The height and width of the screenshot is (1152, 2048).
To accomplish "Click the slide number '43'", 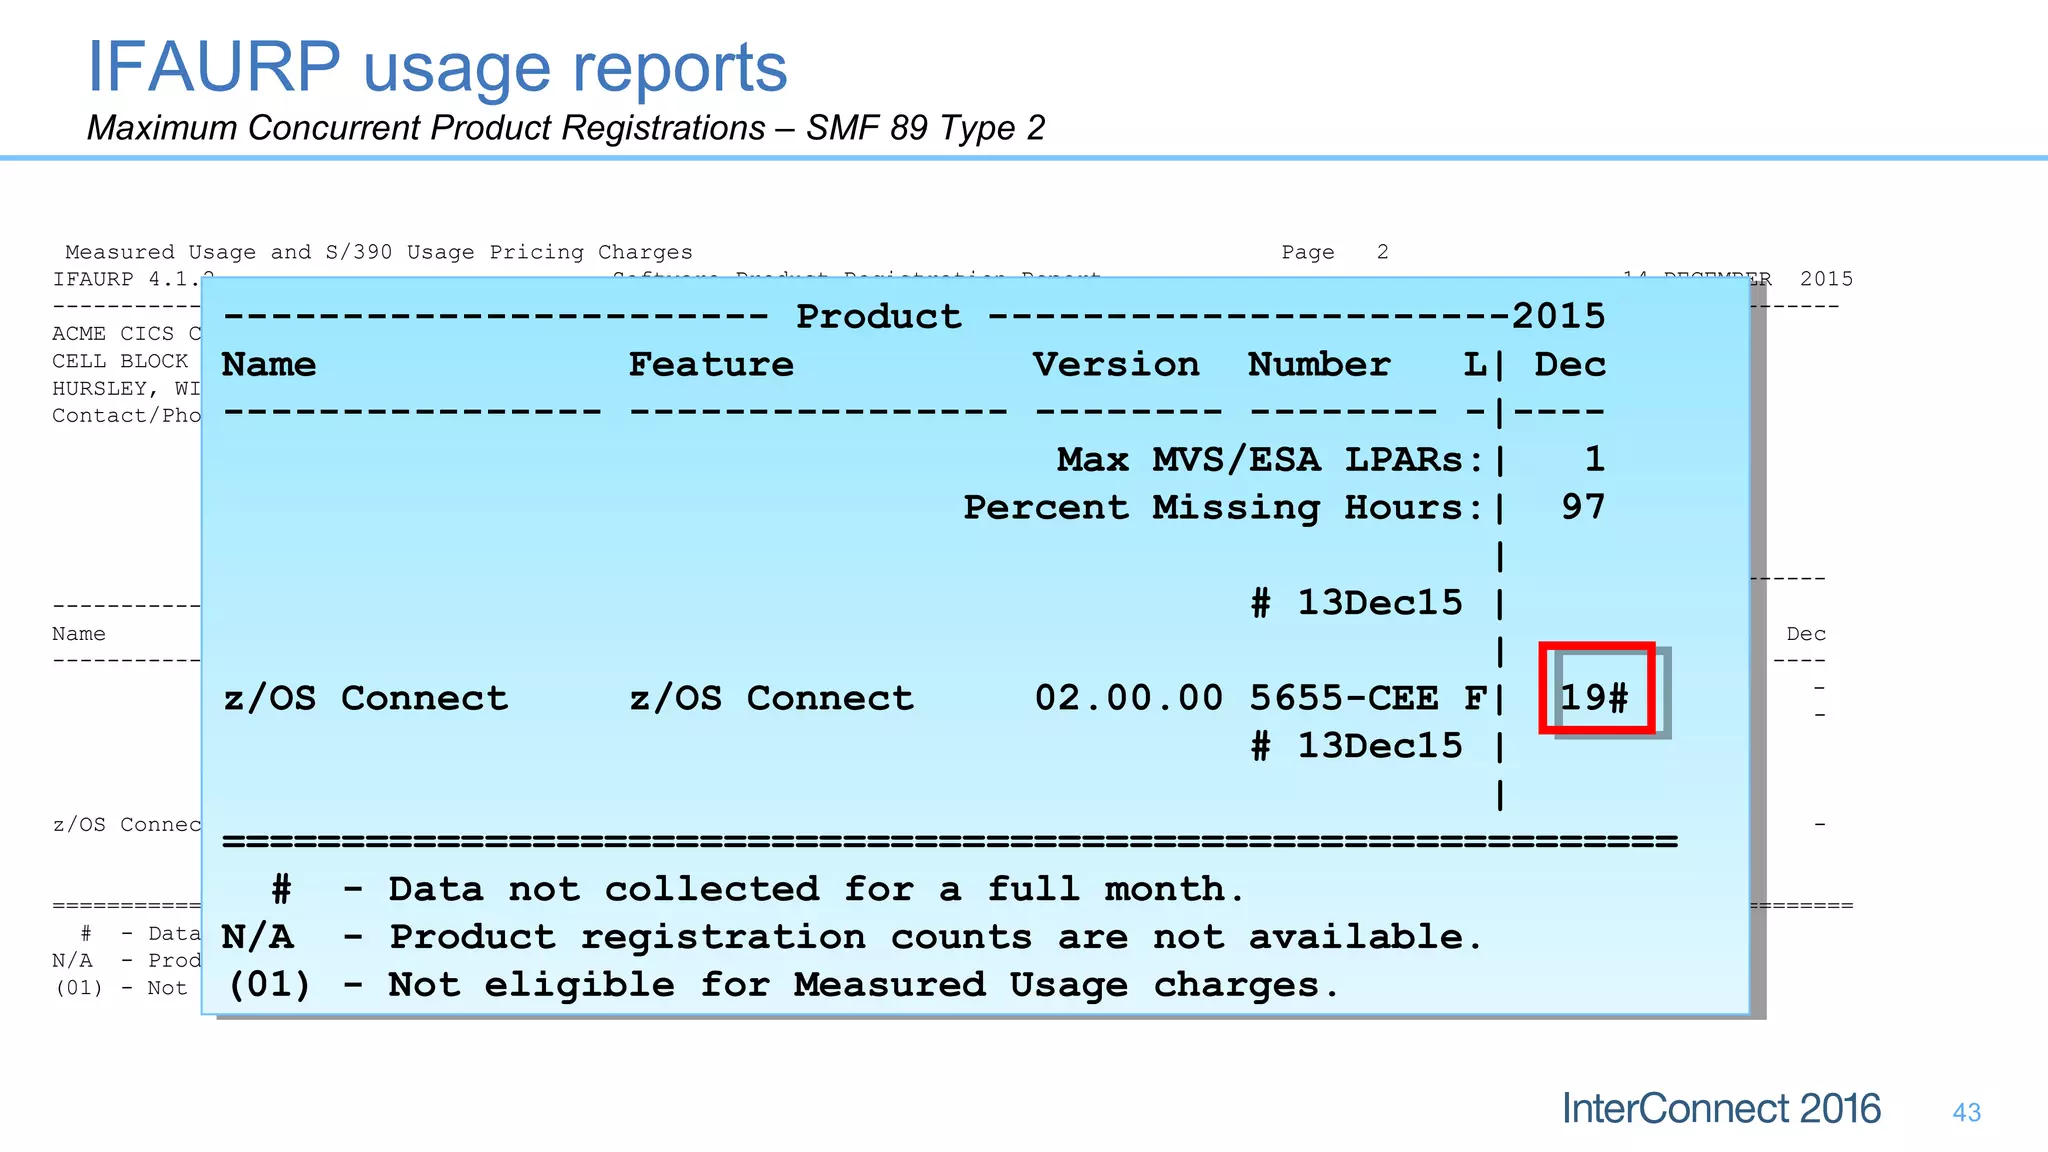I will 1966,1112.
